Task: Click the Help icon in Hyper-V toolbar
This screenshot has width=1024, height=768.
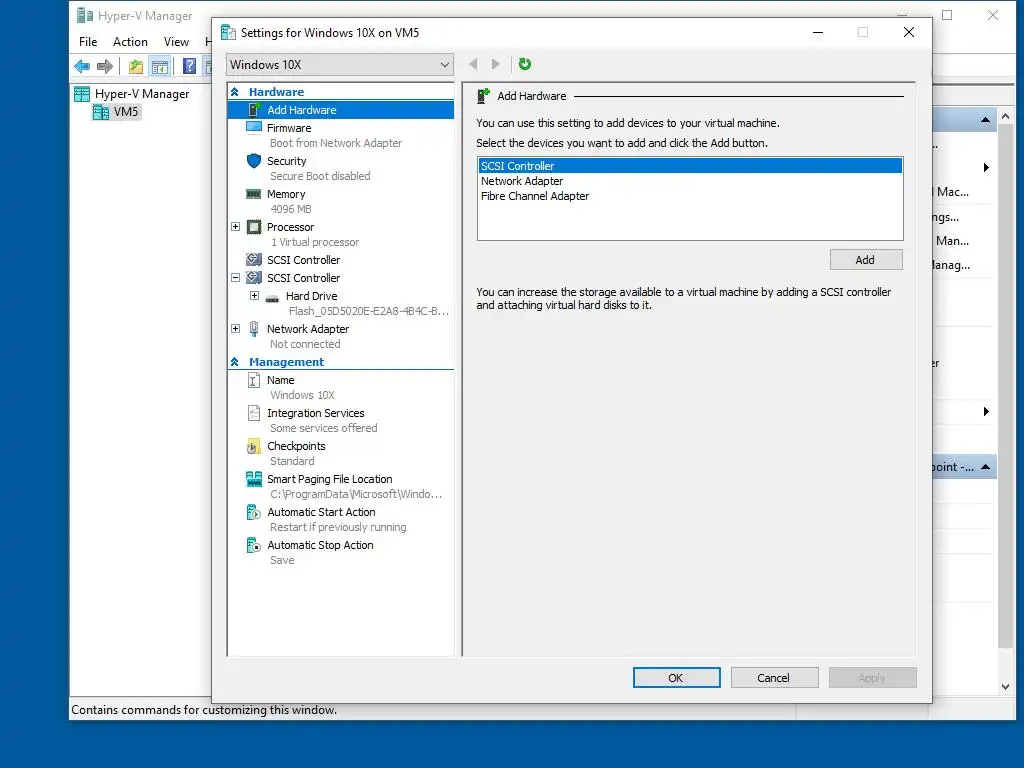Action: 189,66
